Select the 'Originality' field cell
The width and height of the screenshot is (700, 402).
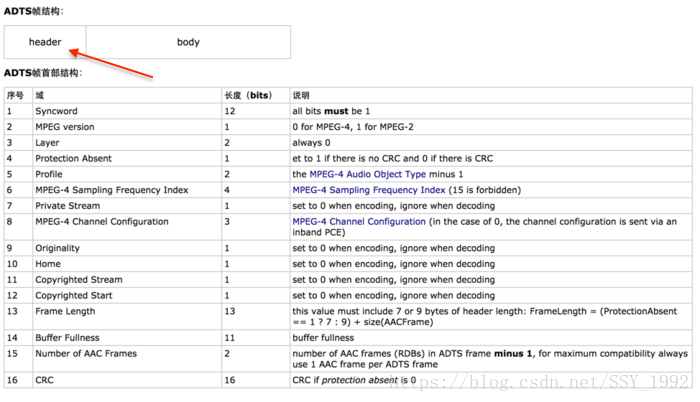coord(127,248)
